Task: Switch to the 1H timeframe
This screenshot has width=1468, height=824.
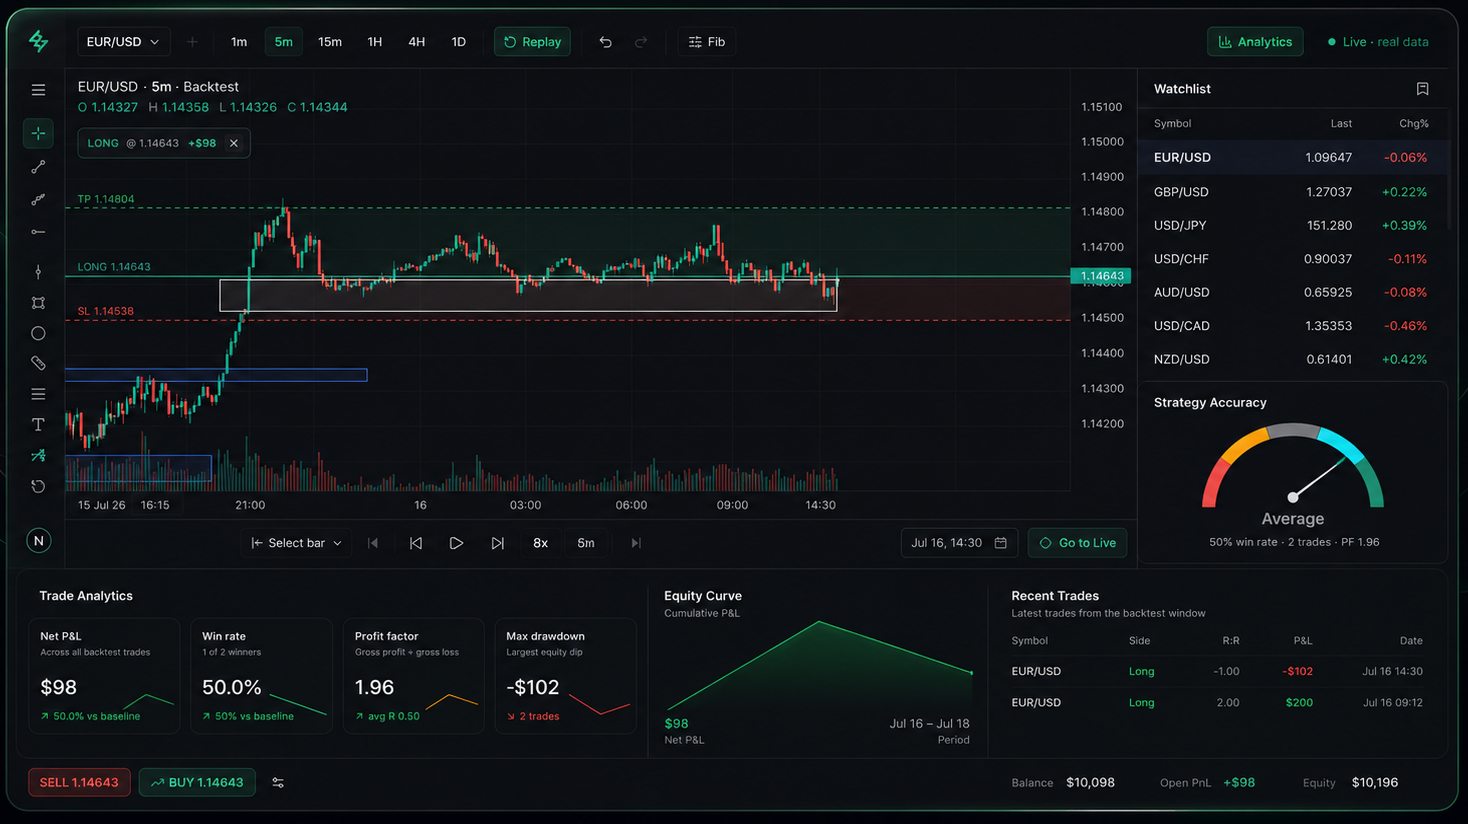Action: click(375, 42)
